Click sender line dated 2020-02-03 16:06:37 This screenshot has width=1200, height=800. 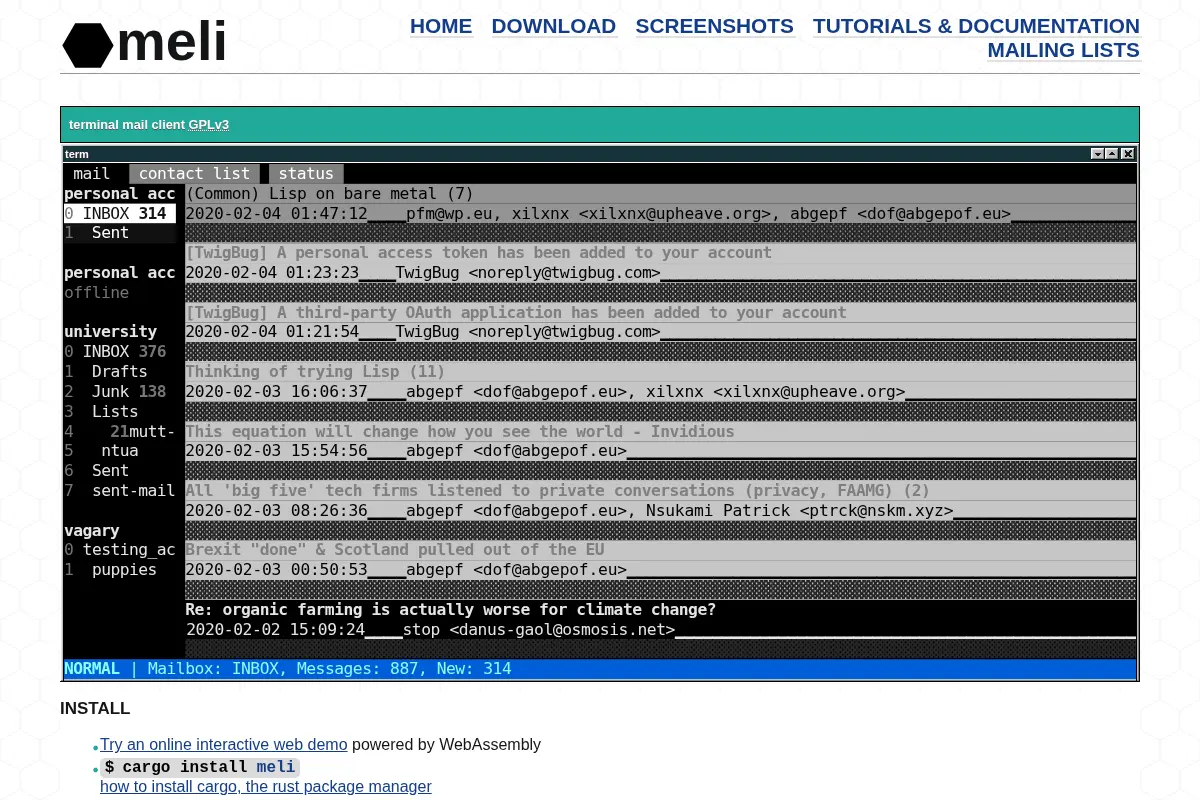tap(660, 392)
